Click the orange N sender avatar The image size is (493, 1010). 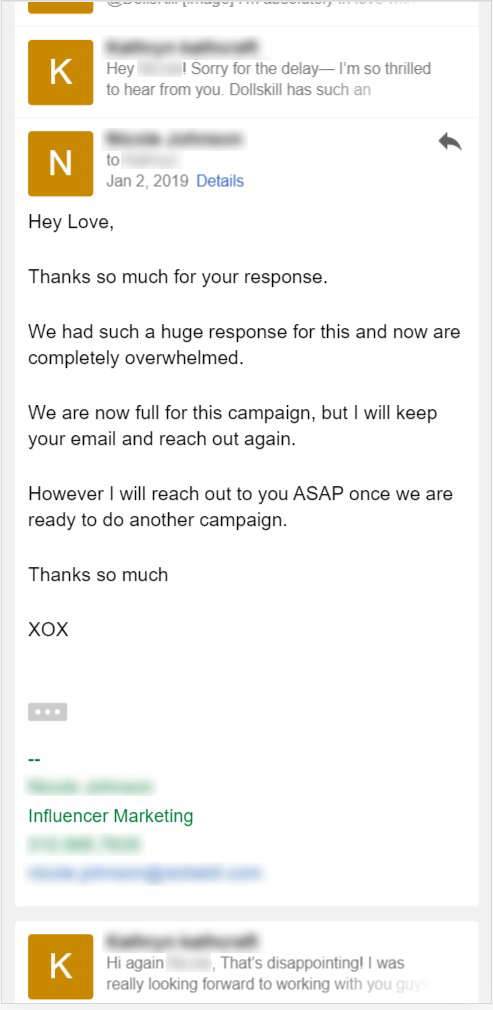[x=61, y=164]
